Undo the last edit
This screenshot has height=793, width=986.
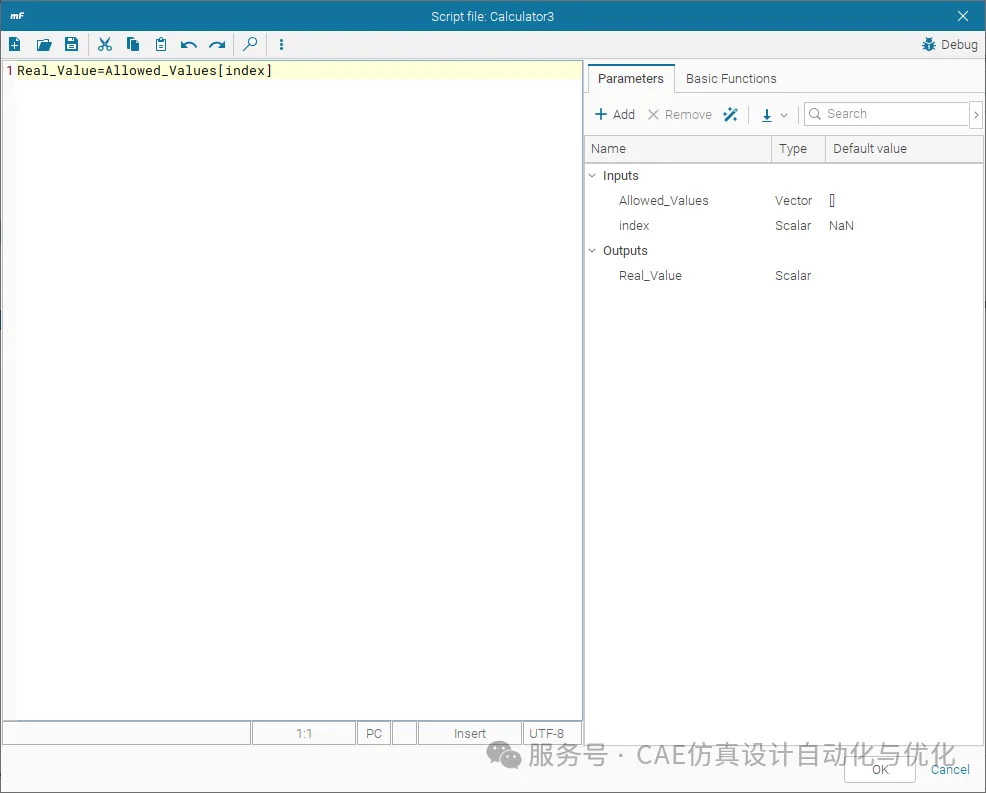(189, 44)
